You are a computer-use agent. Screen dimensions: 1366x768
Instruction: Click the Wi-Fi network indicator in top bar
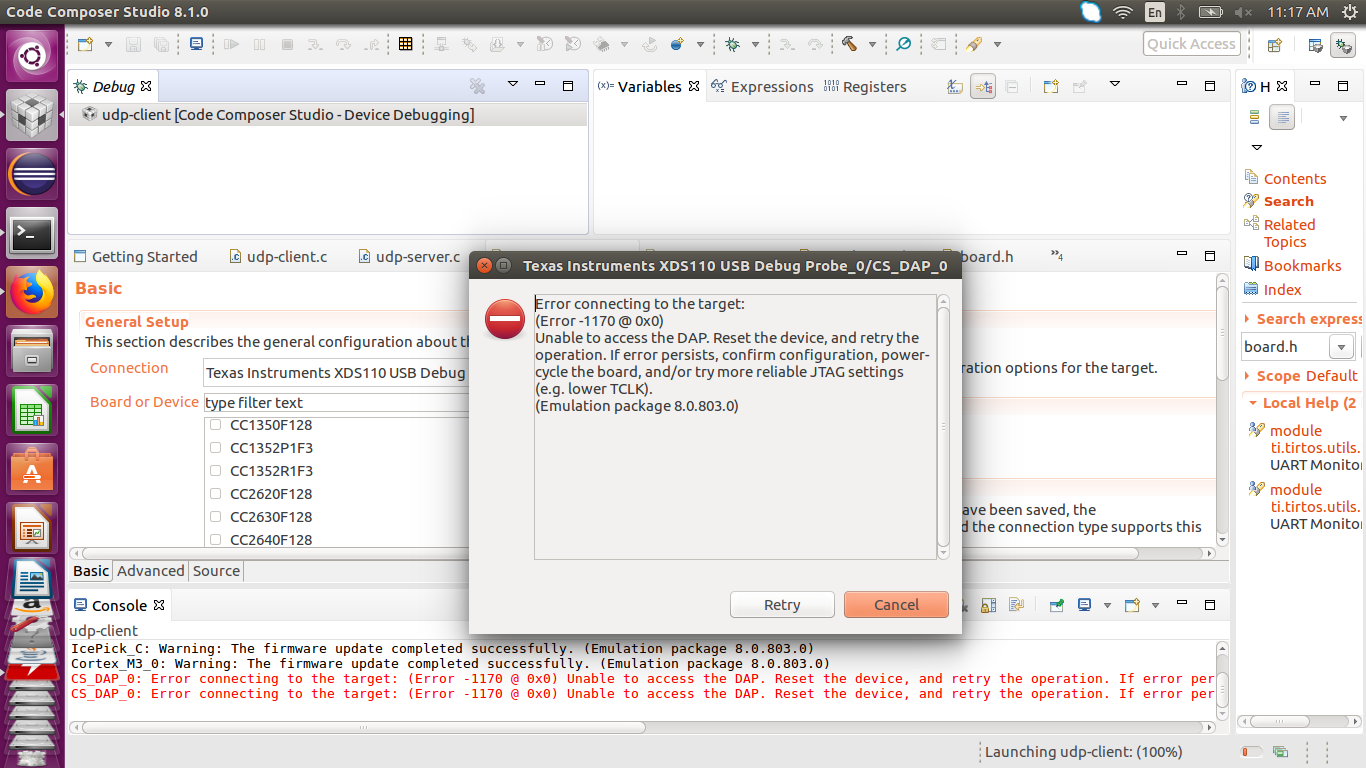(1123, 12)
